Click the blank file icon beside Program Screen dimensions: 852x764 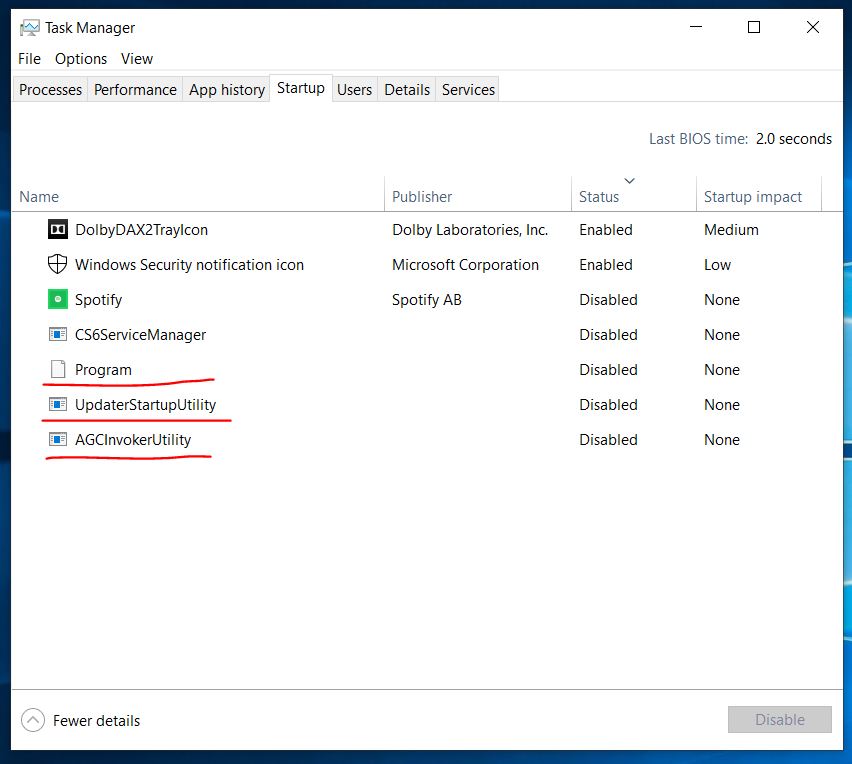(58, 369)
